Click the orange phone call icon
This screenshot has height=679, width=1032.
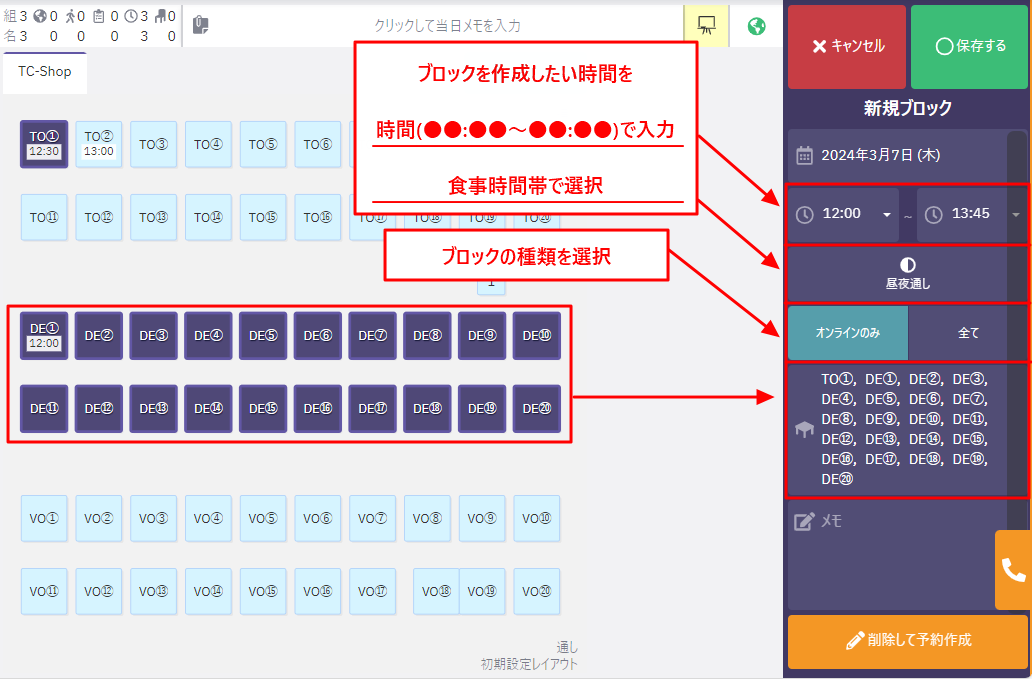(1013, 570)
